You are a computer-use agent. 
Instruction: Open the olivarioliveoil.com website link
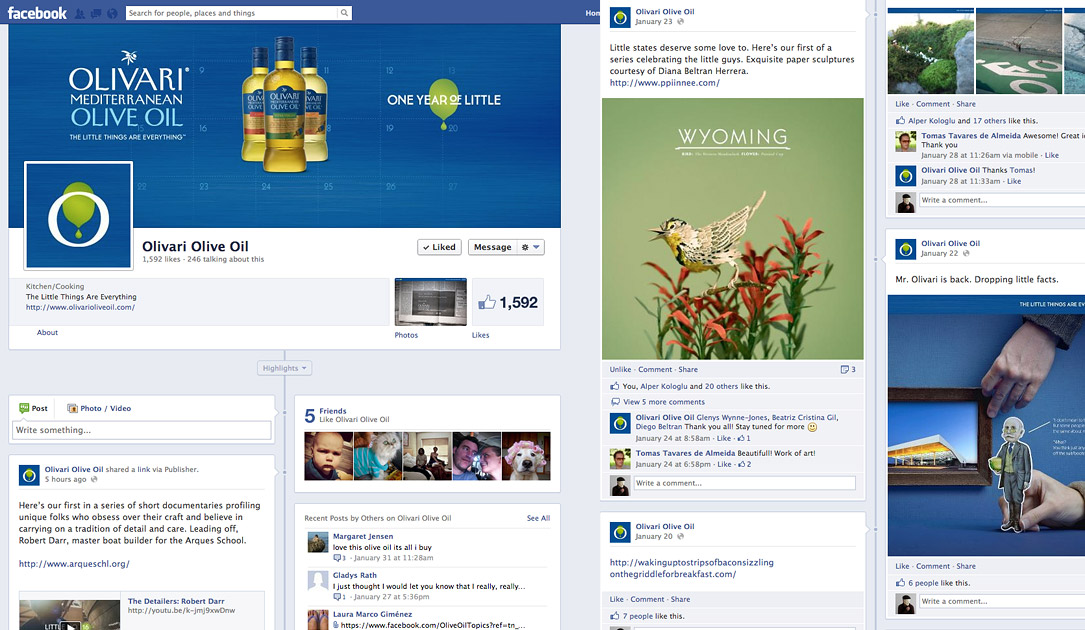pos(80,307)
